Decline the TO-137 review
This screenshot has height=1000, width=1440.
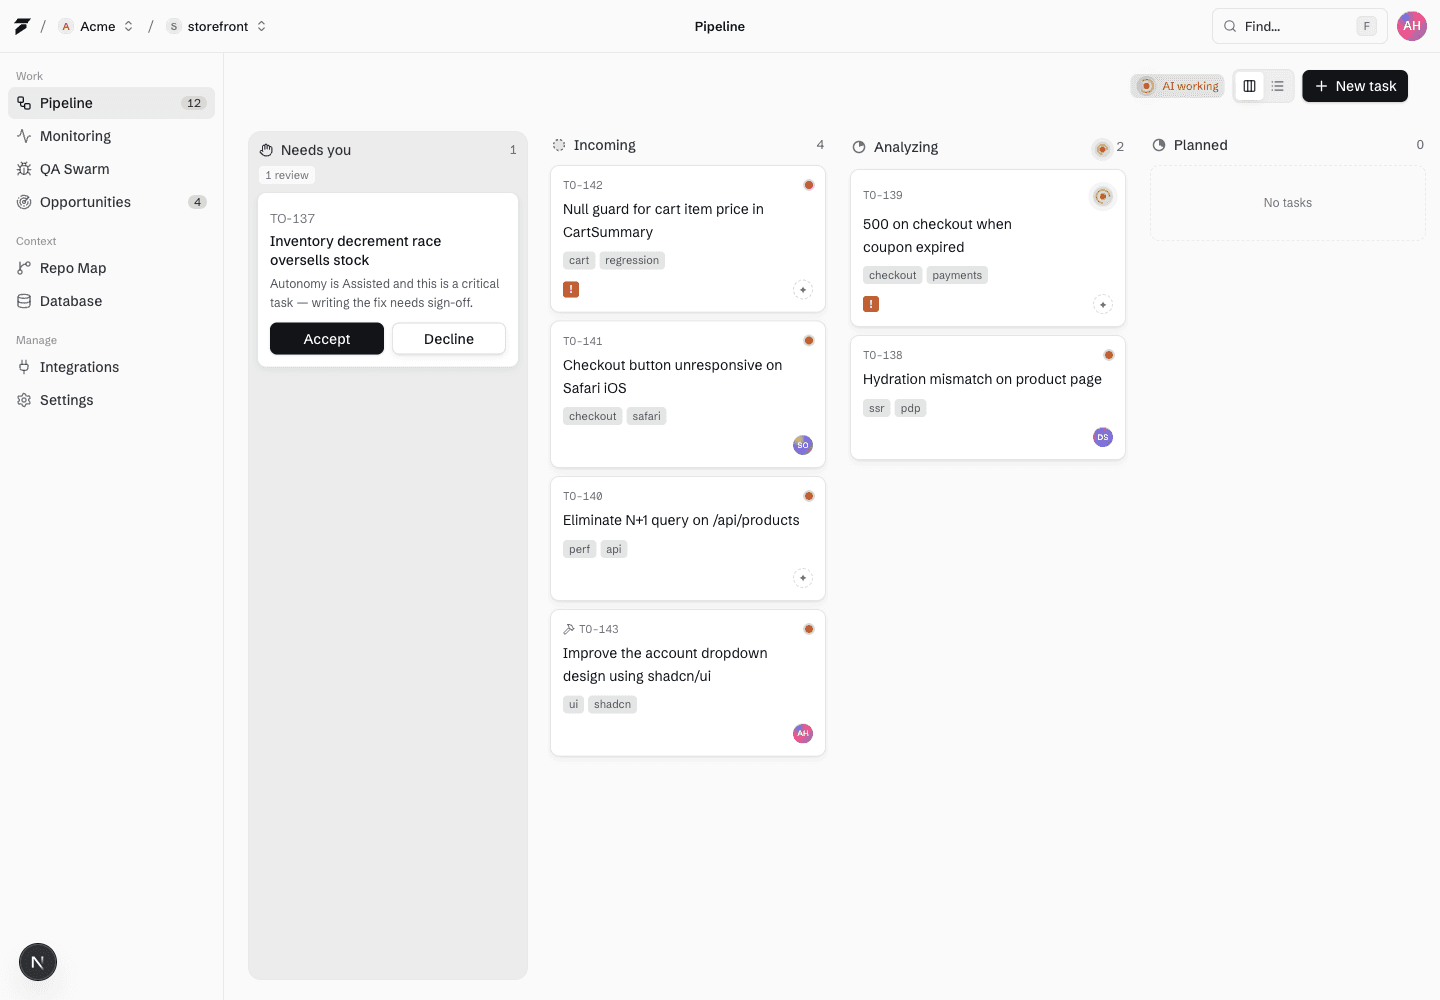(449, 339)
